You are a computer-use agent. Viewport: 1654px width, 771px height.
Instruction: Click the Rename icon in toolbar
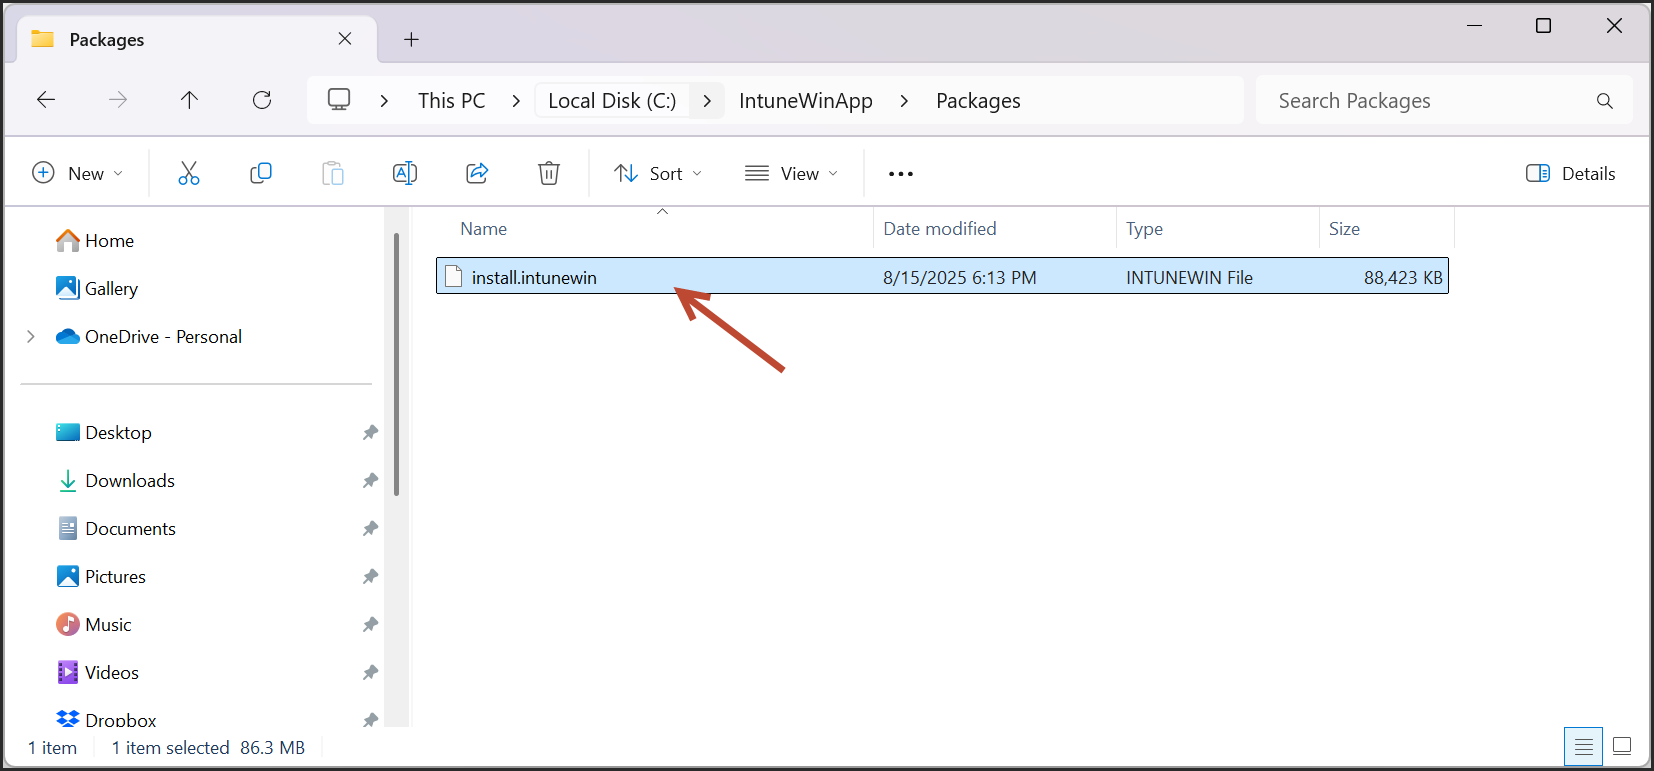pos(405,173)
